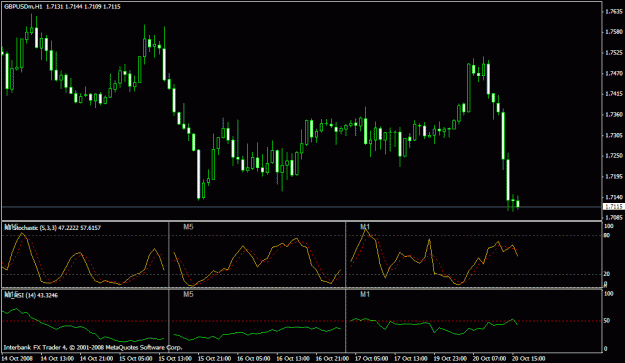The height and width of the screenshot is (363, 625).
Task: Click price axis label 1.7085
Action: tap(614, 218)
